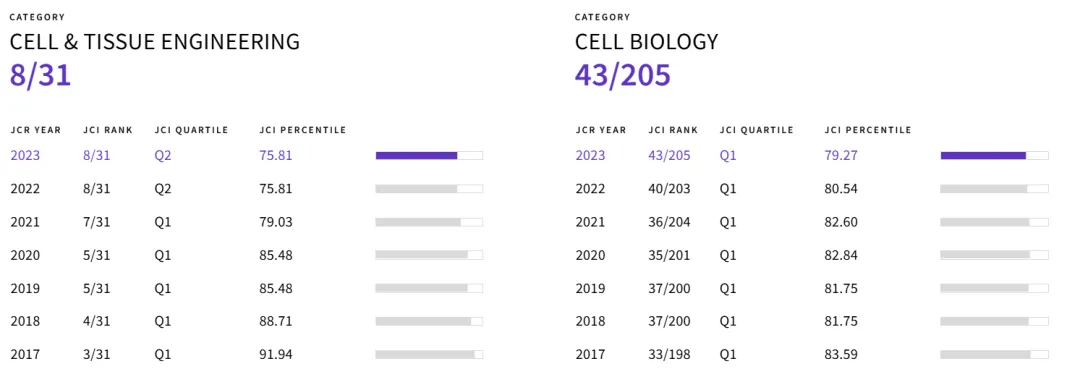Select the 2023 JCR year under Cell & Tissue Engineering
1080x377 pixels.
pyautogui.click(x=25, y=156)
